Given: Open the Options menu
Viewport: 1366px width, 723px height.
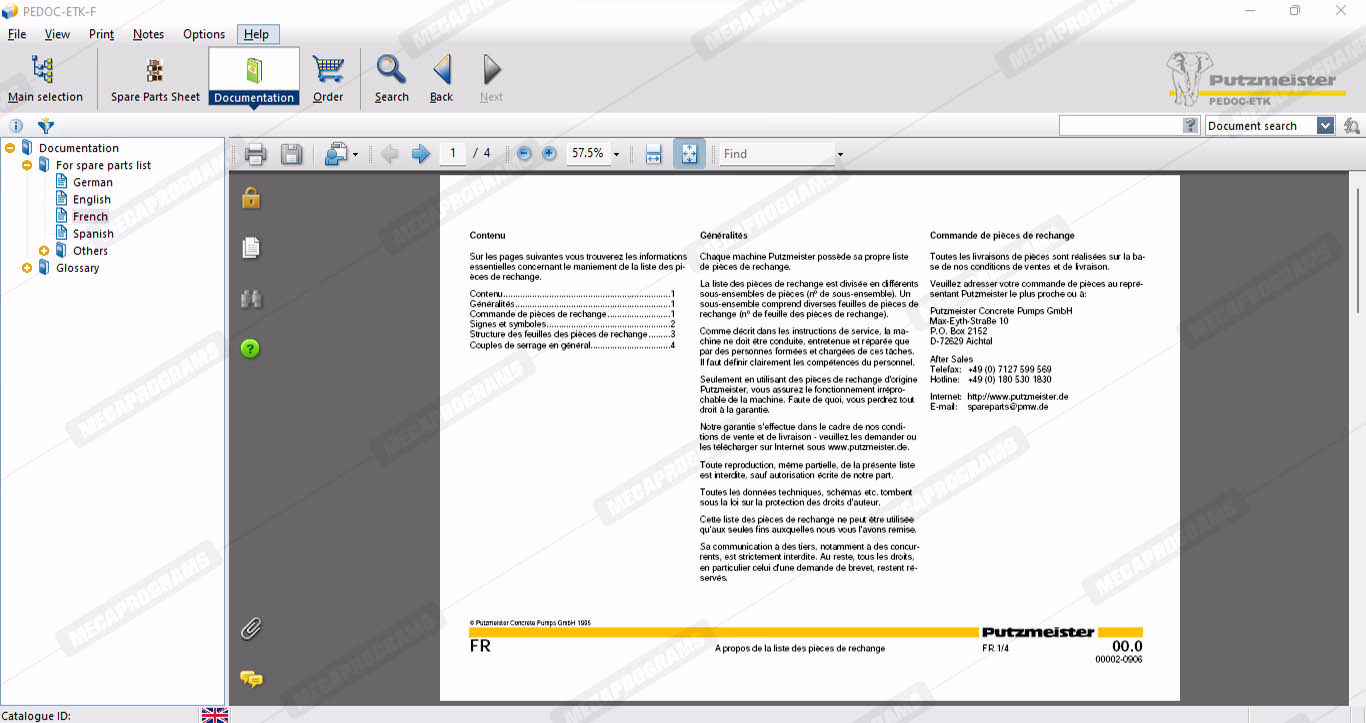Looking at the screenshot, I should 204,34.
